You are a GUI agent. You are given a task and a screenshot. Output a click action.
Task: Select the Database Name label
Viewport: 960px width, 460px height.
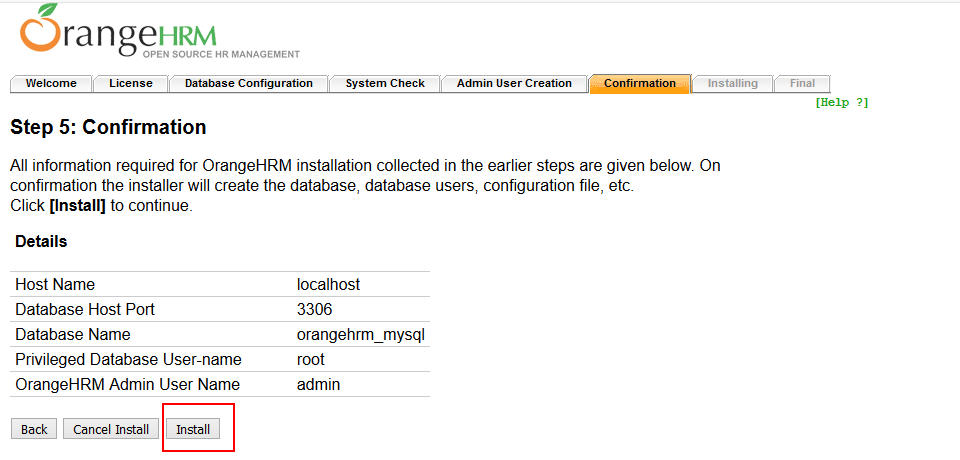73,334
